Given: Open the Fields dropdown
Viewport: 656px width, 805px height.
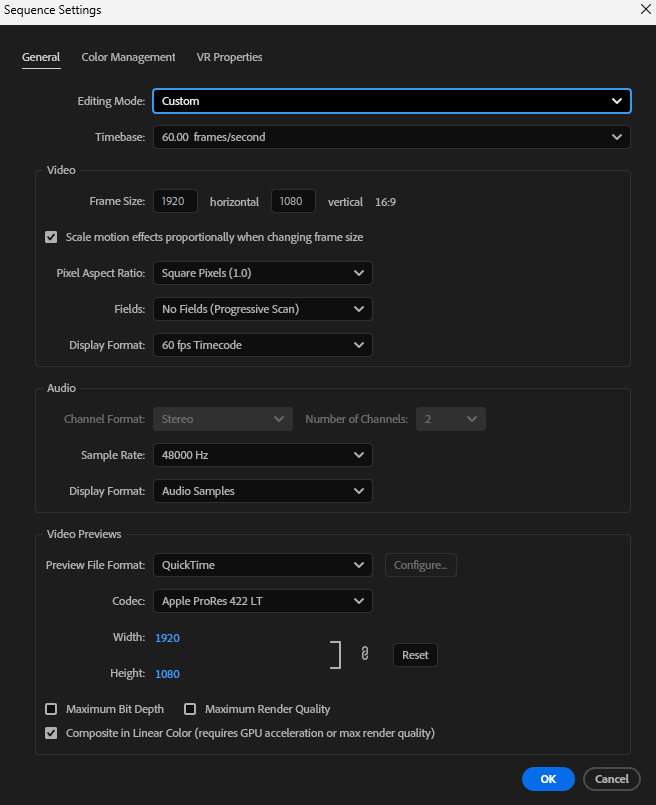Looking at the screenshot, I should (x=262, y=309).
